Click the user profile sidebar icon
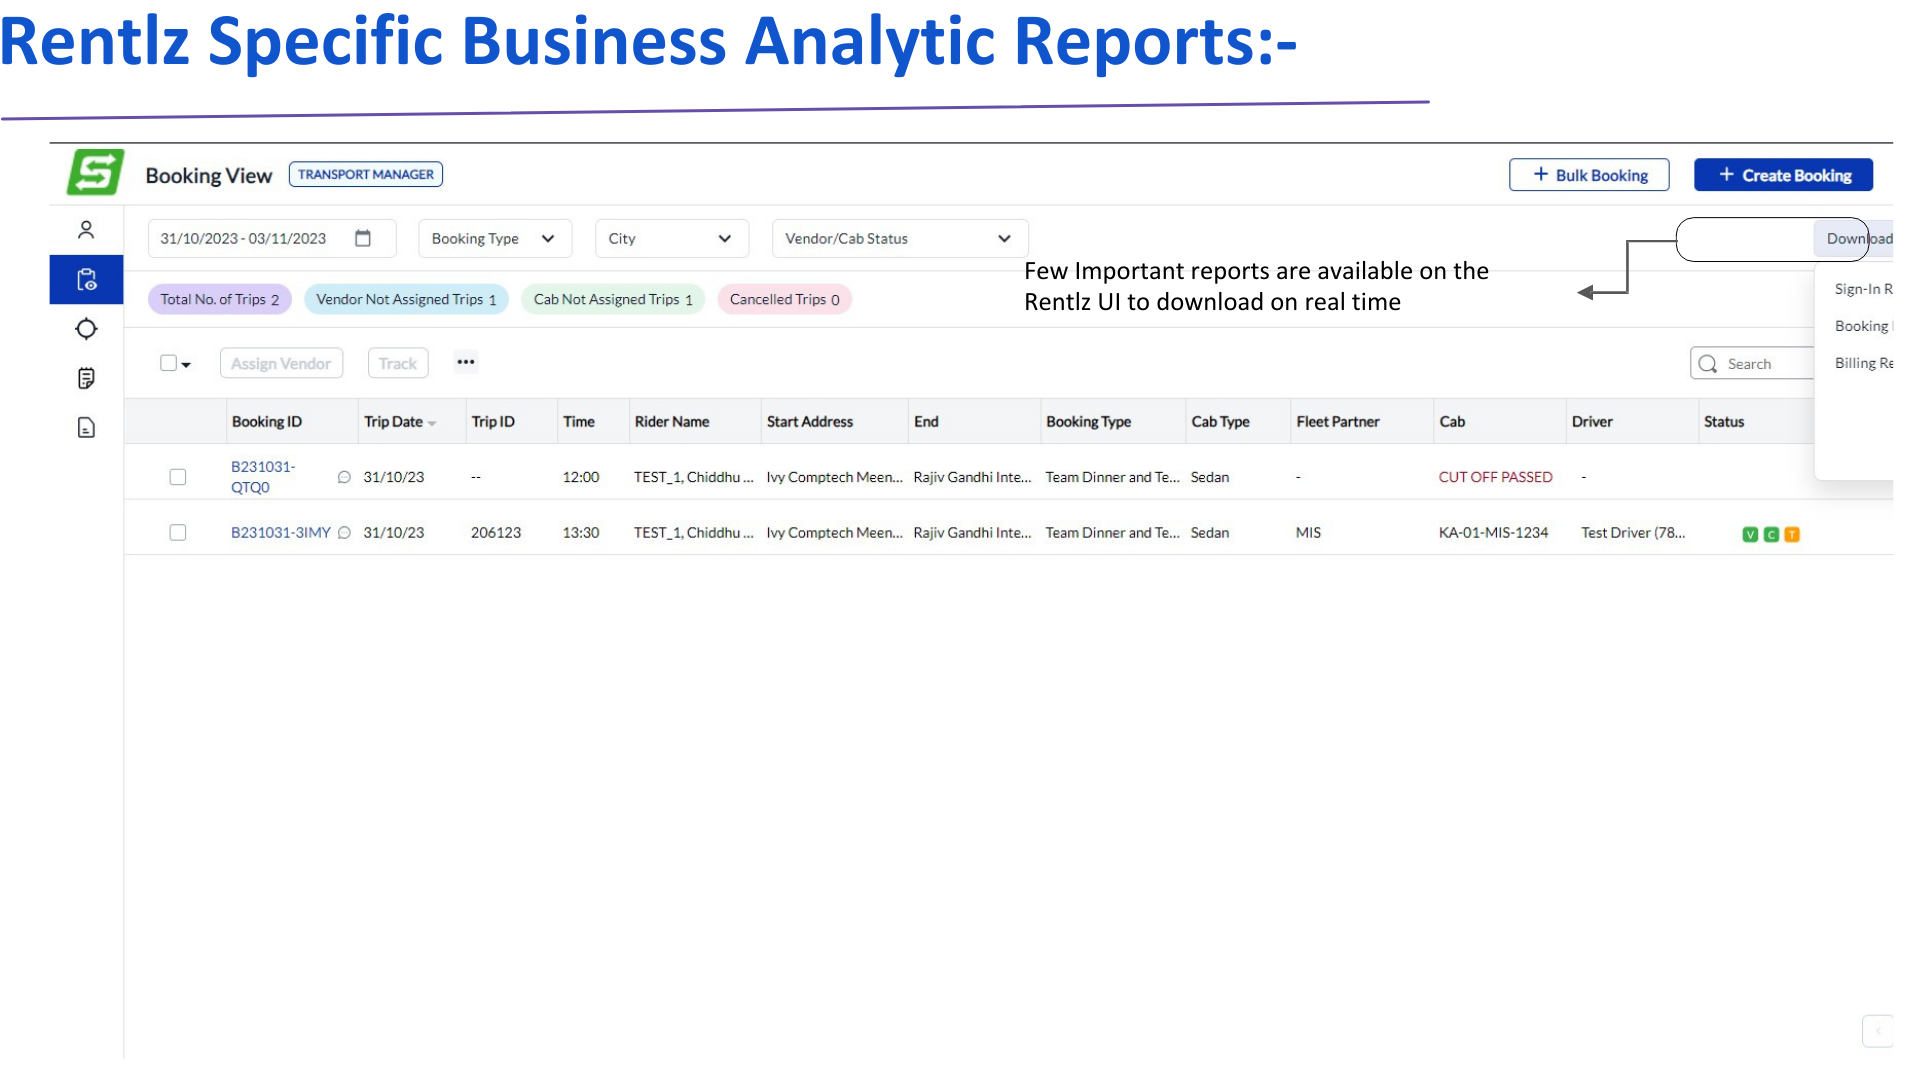Image resolution: width=1920 pixels, height=1080 pixels. point(86,230)
